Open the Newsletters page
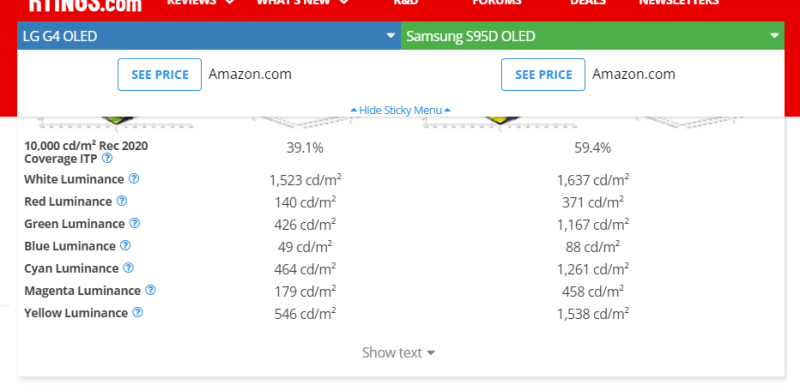This screenshot has width=800, height=385. (x=679, y=2)
